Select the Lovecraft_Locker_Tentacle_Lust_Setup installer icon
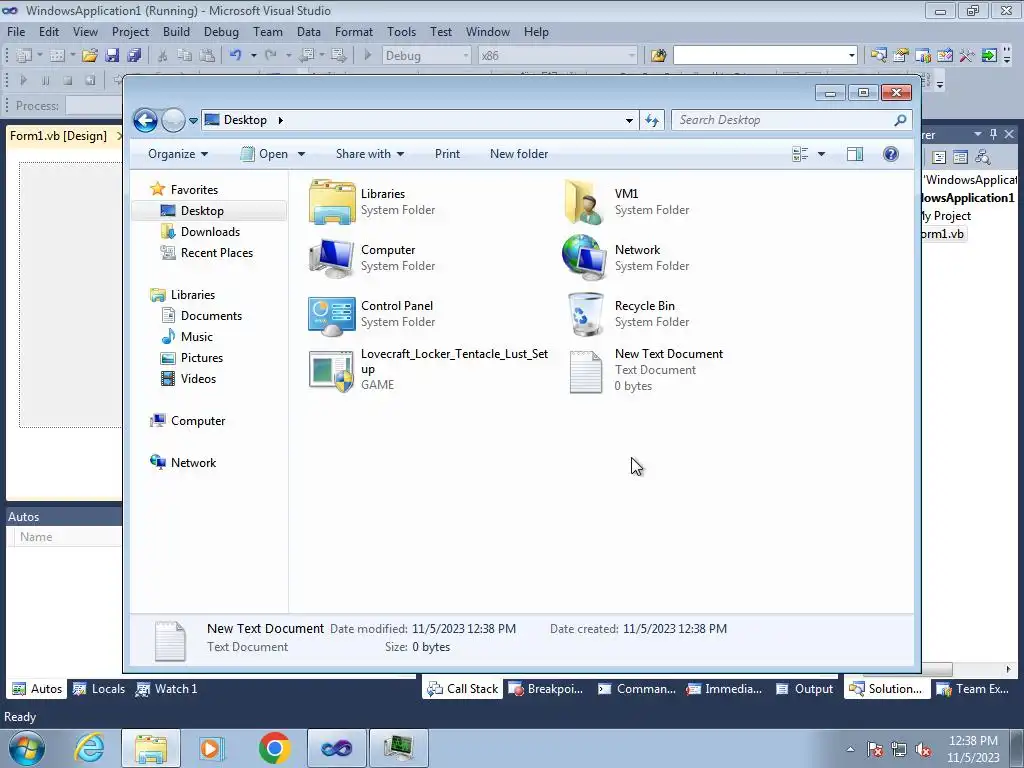The width and height of the screenshot is (1024, 768). 331,371
